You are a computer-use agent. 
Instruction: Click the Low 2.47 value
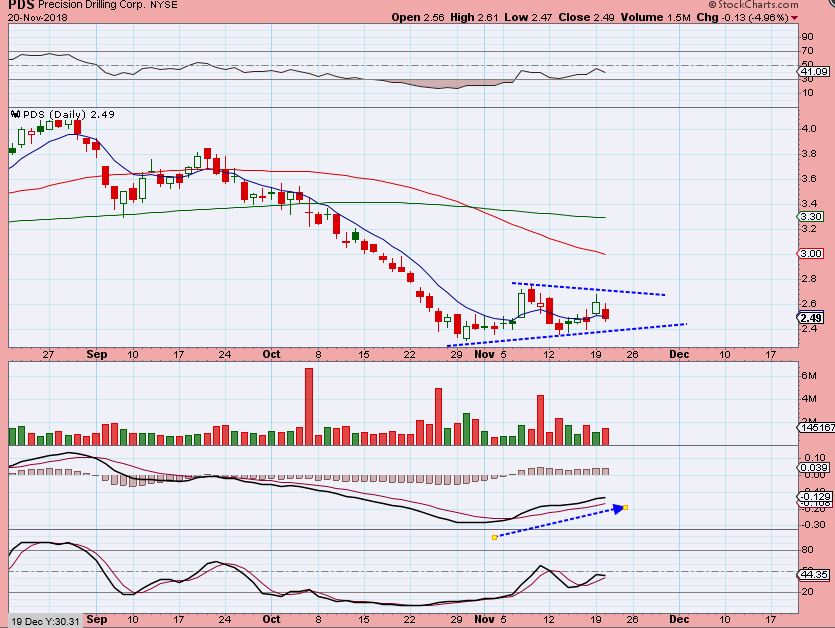pyautogui.click(x=528, y=18)
